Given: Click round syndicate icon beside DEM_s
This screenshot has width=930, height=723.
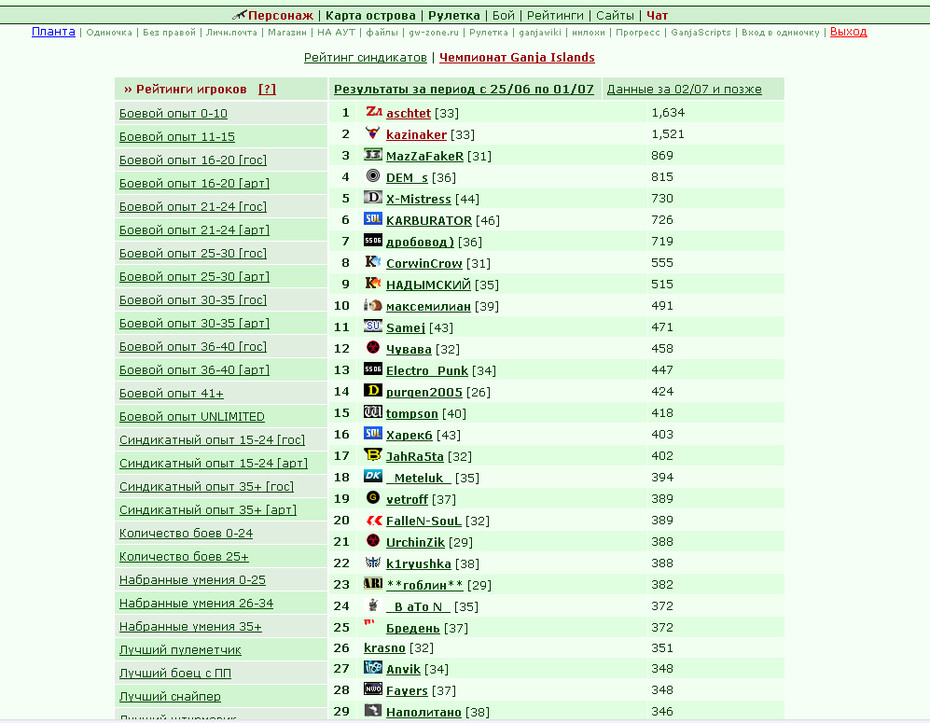Looking at the screenshot, I should tap(373, 176).
